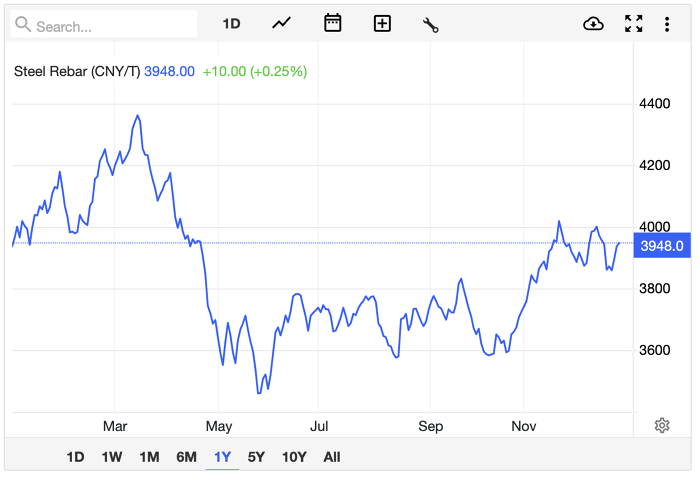Select the 5Y range tab

click(x=256, y=457)
